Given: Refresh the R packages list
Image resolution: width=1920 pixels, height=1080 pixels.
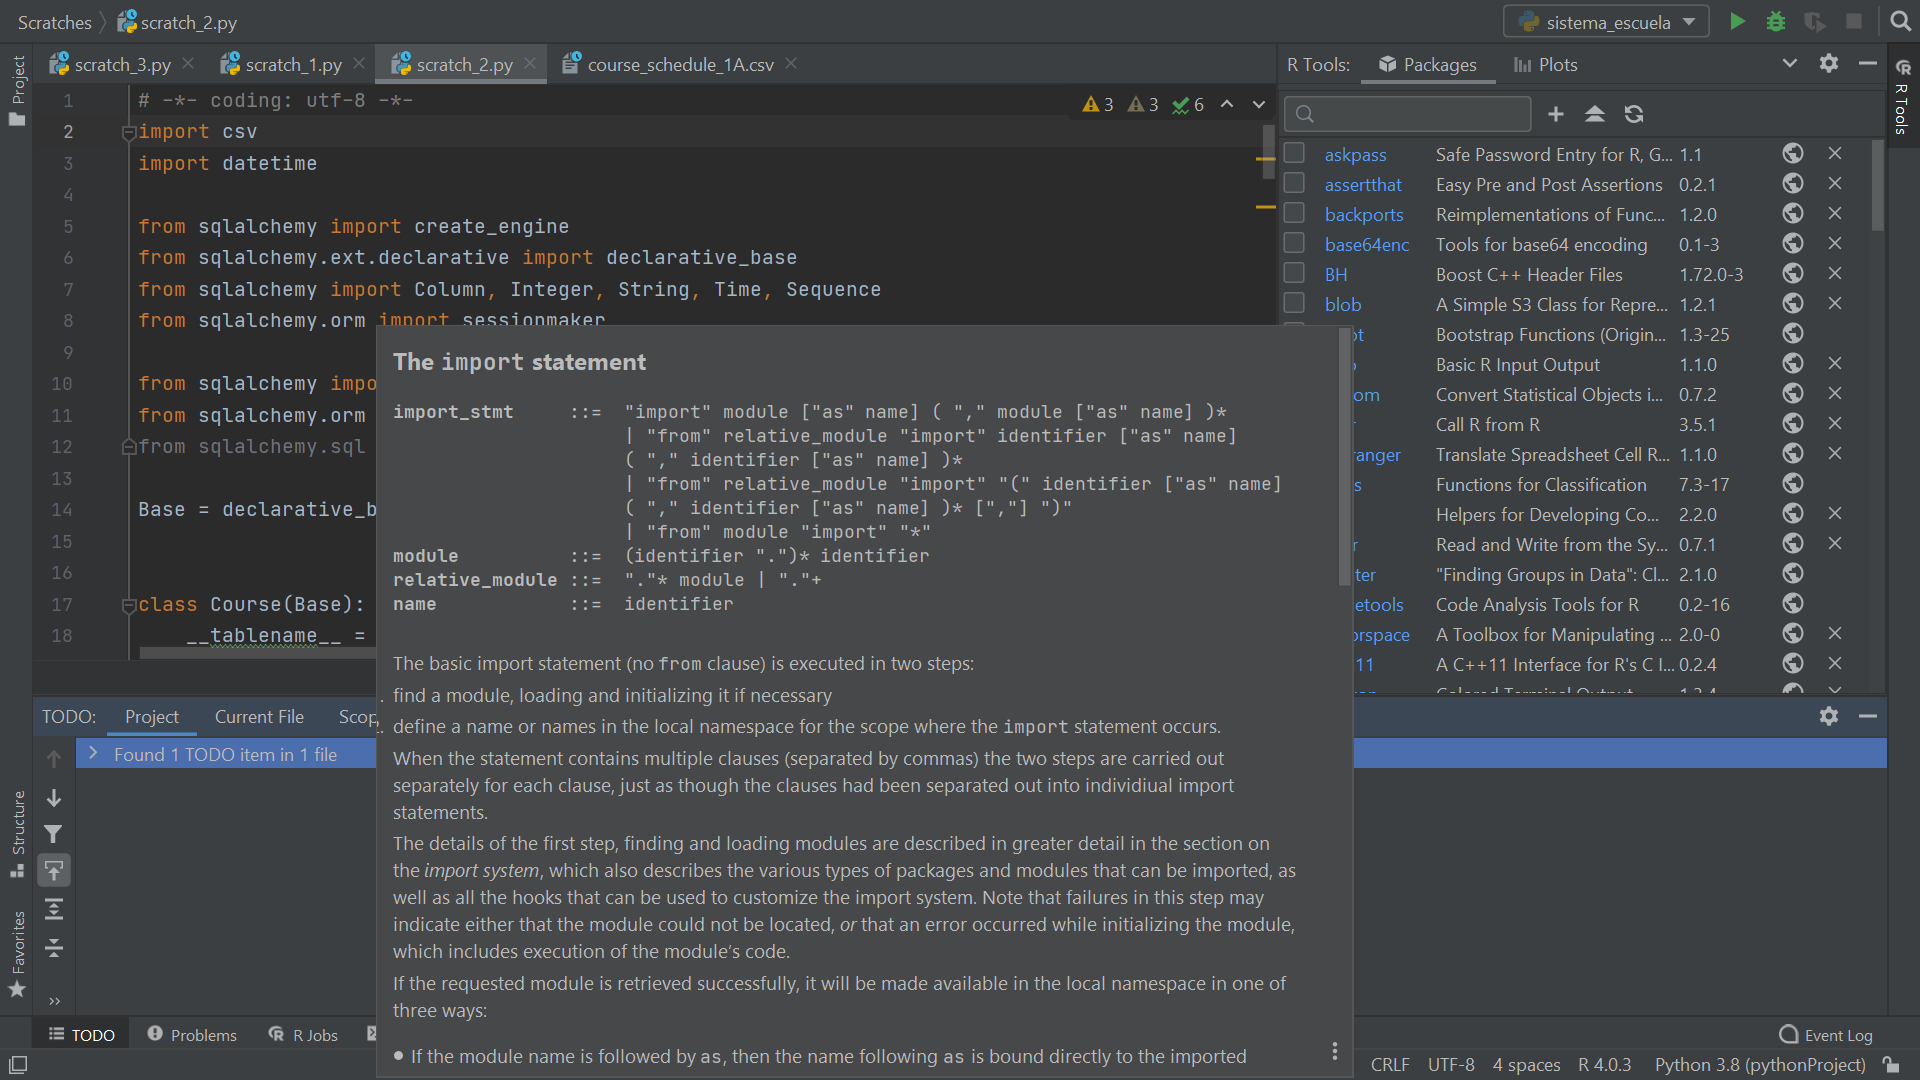Looking at the screenshot, I should pos(1634,114).
